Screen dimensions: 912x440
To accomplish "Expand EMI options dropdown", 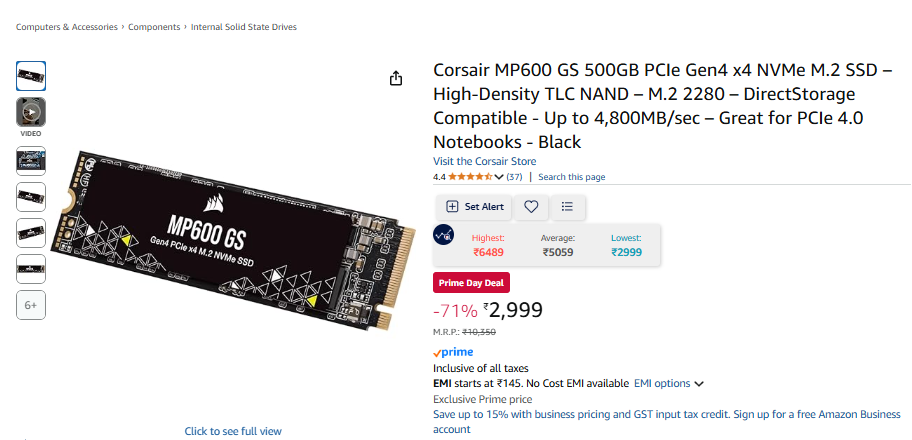I will 669,384.
